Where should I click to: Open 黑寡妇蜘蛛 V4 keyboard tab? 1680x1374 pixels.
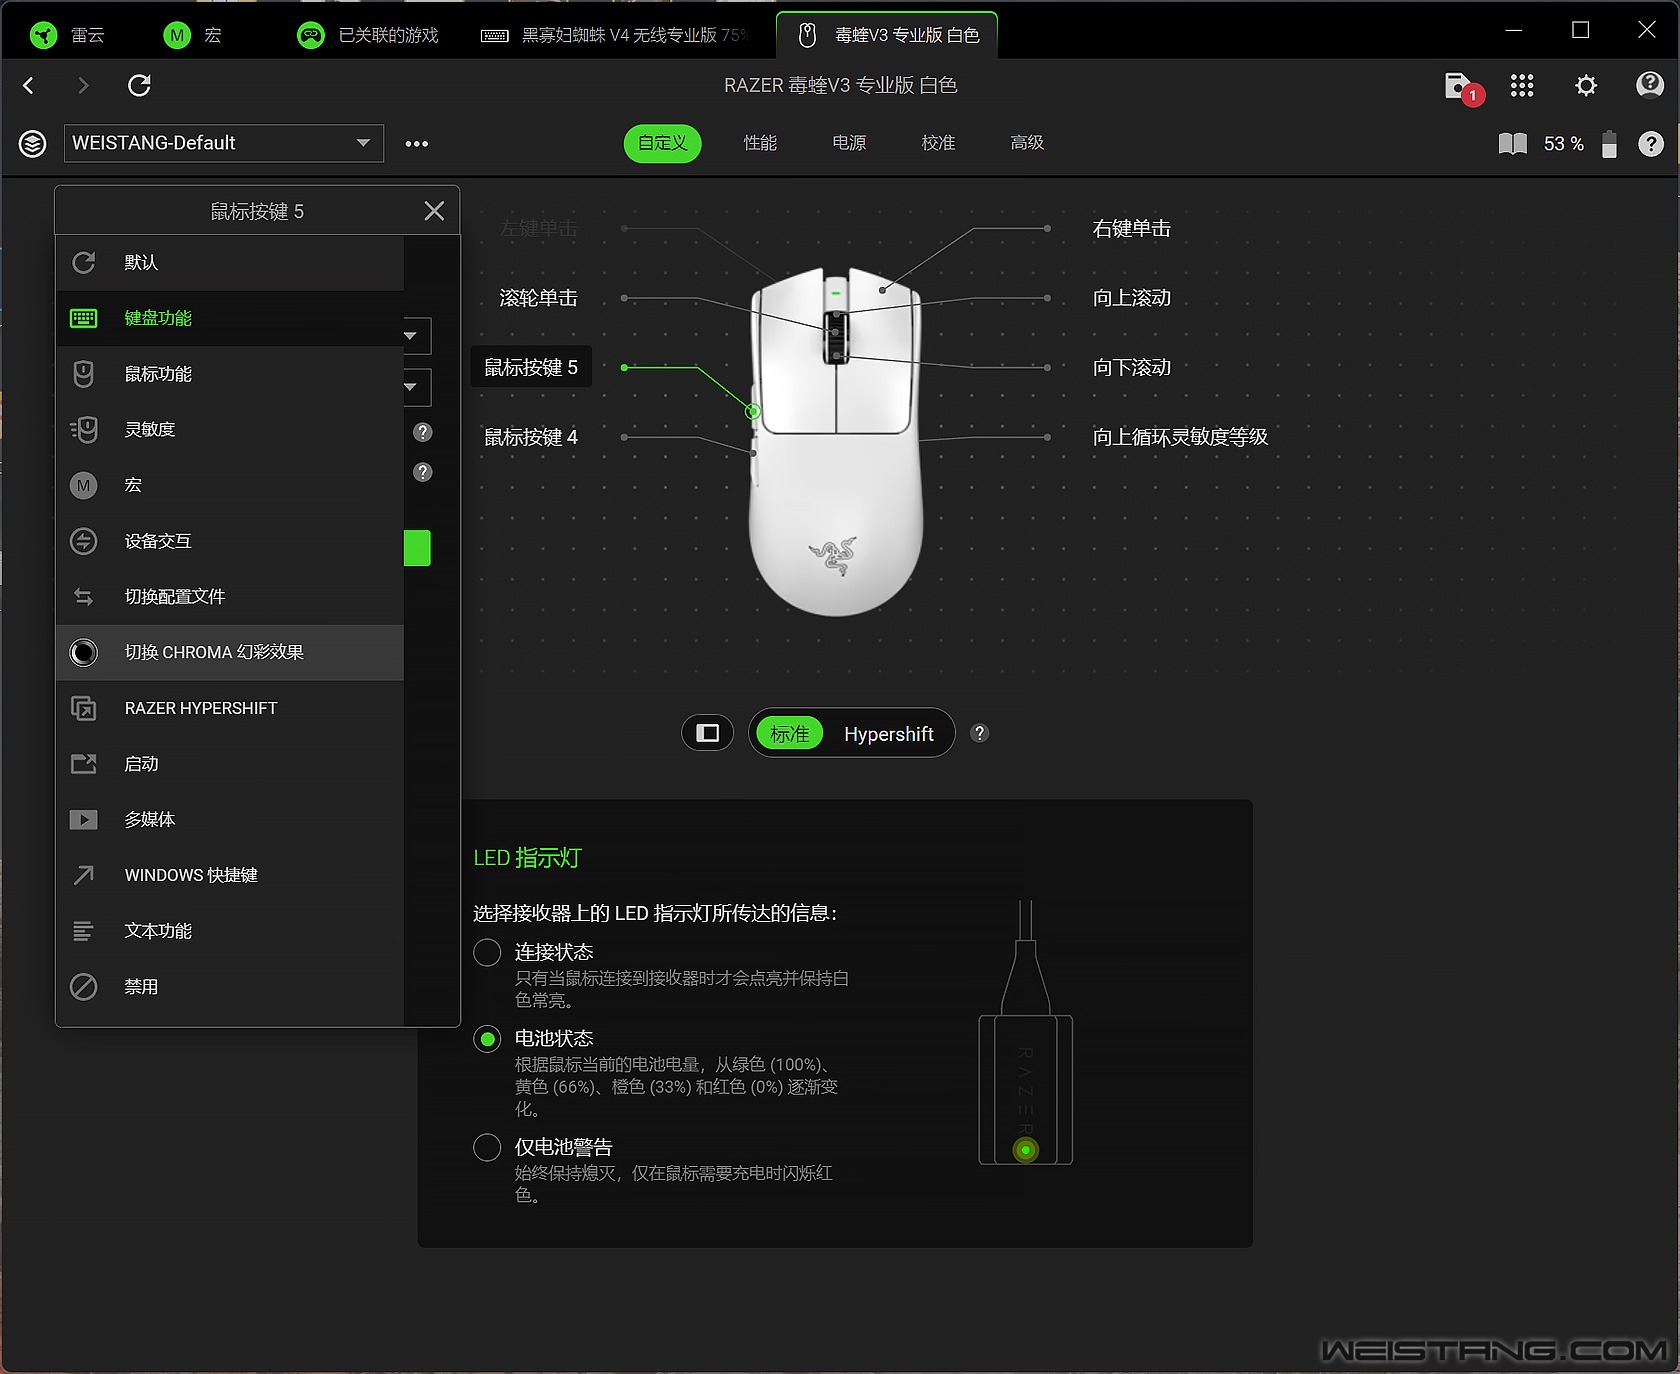(x=613, y=36)
